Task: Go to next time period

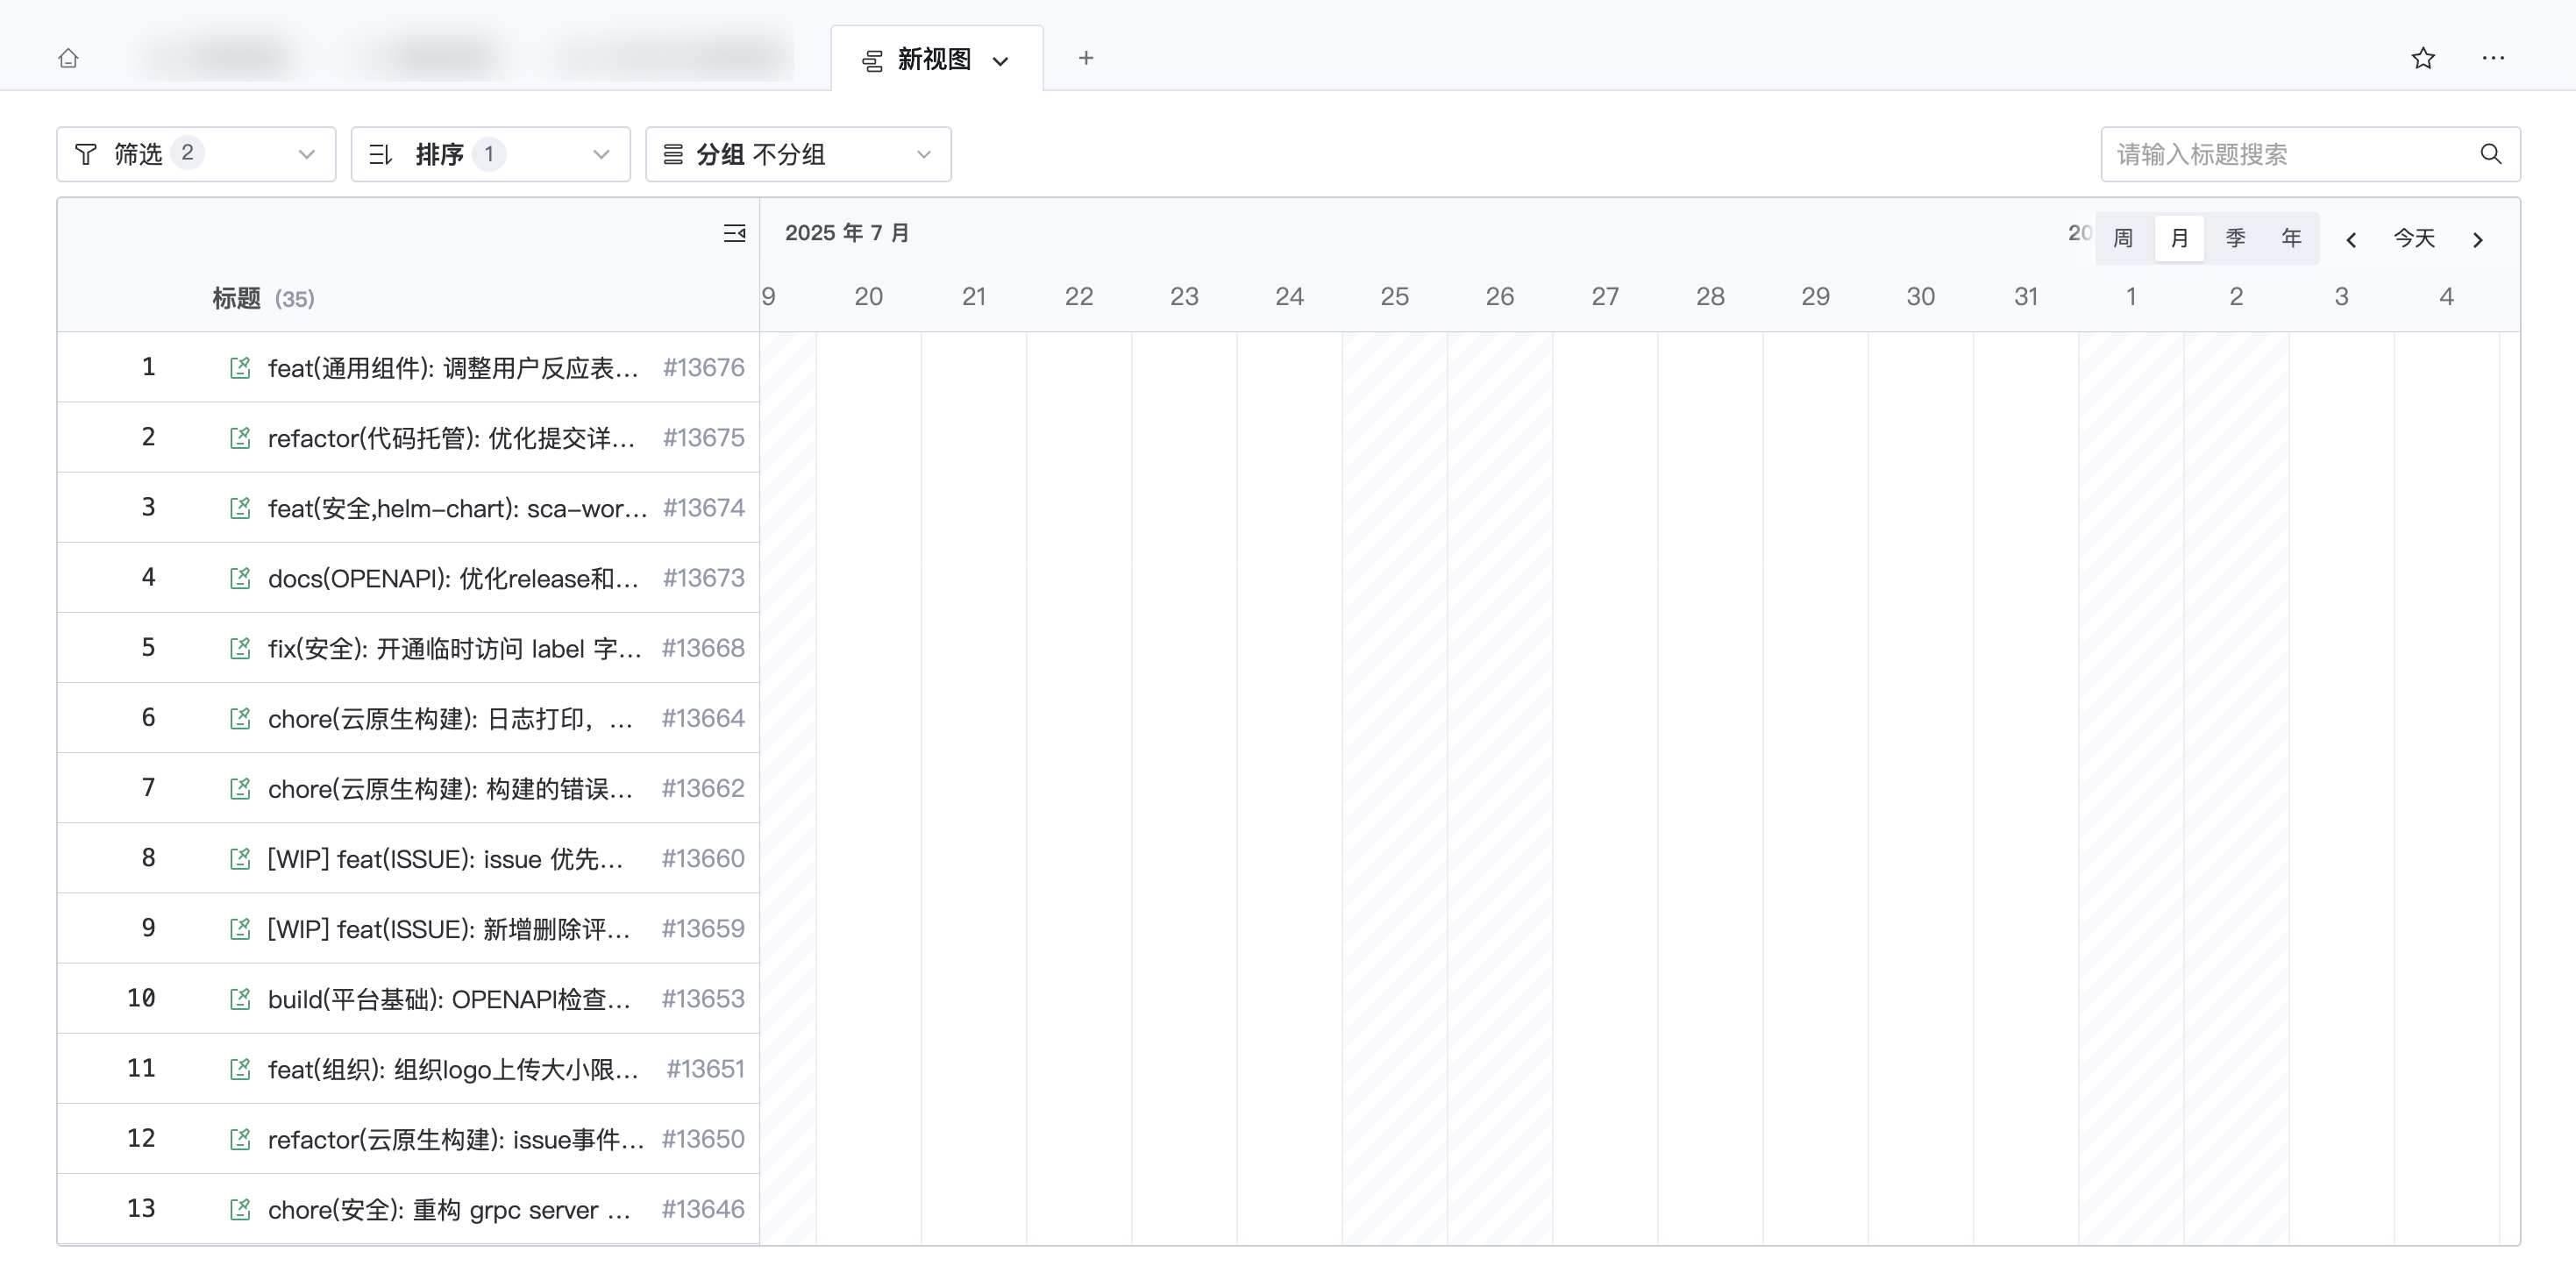Action: point(2478,239)
